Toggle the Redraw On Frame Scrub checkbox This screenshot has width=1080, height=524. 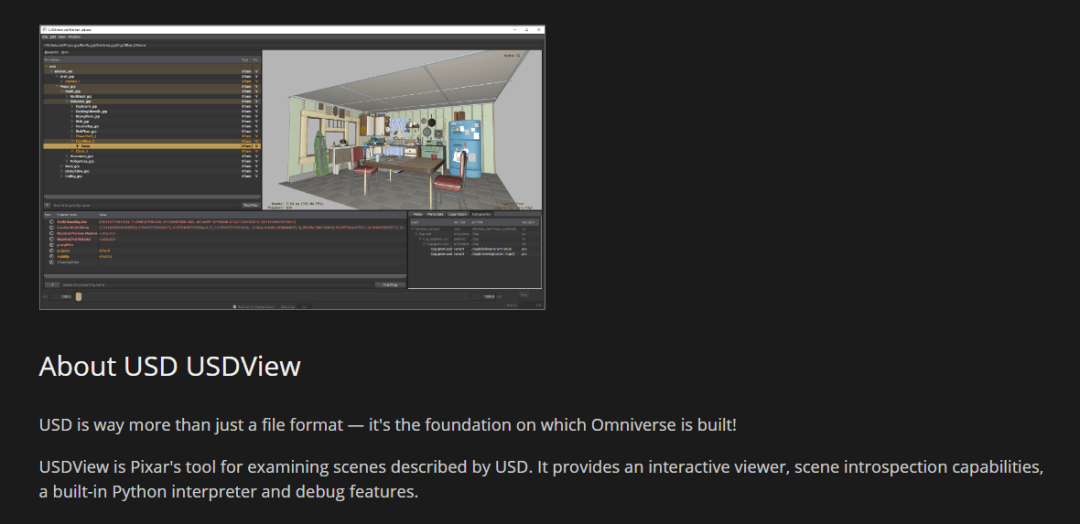234,306
